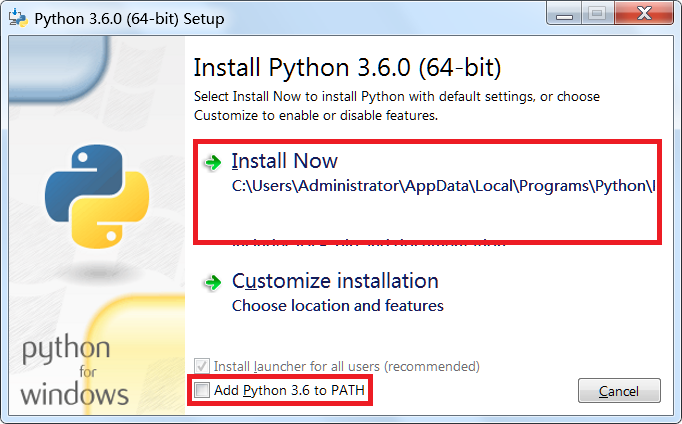Image resolution: width=682 pixels, height=424 pixels.
Task: Minimize the Python Setup window
Action: (x=564, y=14)
